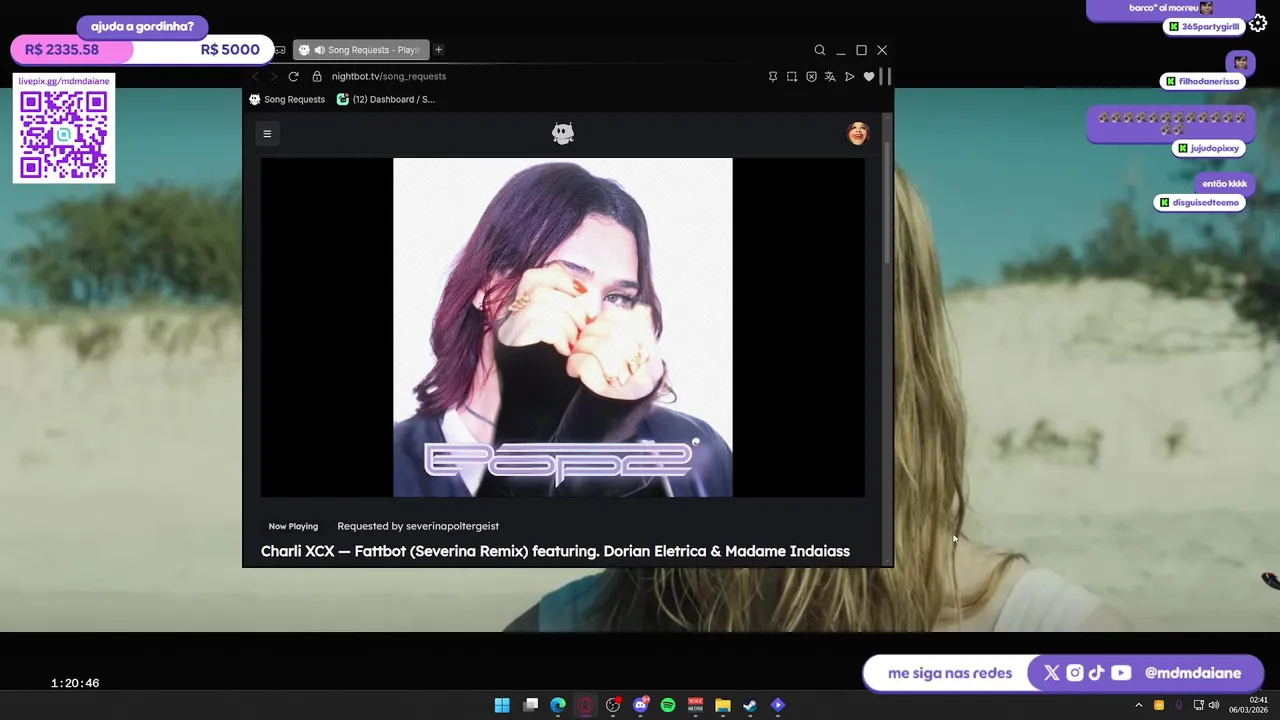Open browser tab search magnifier
This screenshot has width=1280, height=720.
click(x=820, y=50)
